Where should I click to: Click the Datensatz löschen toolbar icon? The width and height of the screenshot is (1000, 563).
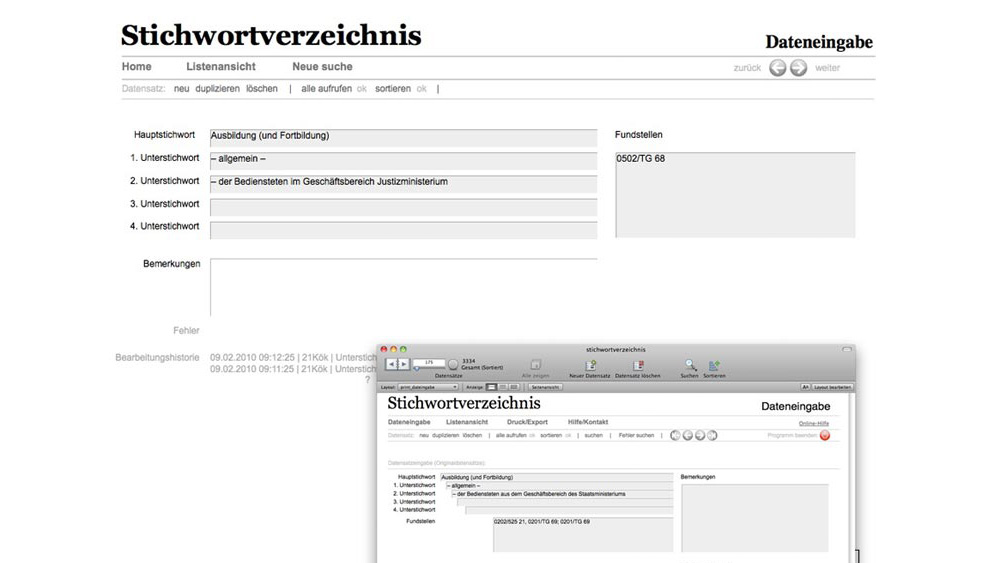click(637, 366)
